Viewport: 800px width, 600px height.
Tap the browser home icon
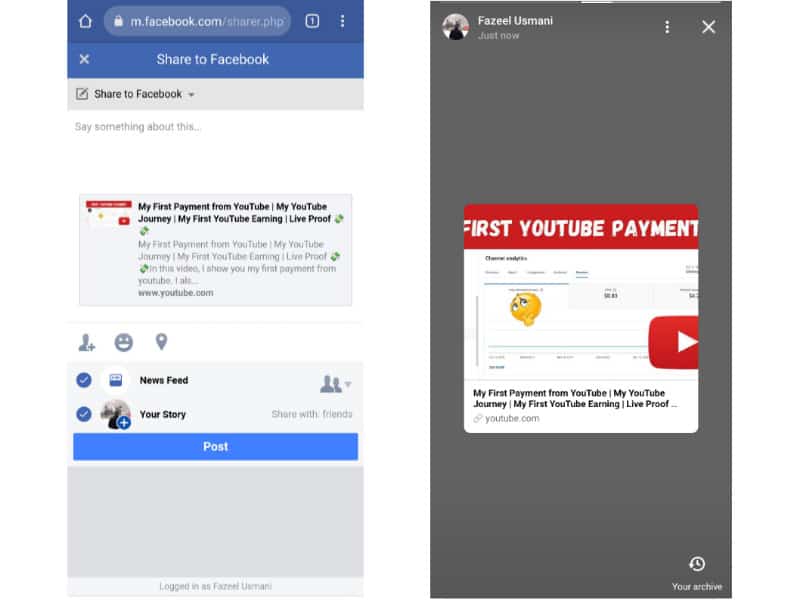coord(85,21)
